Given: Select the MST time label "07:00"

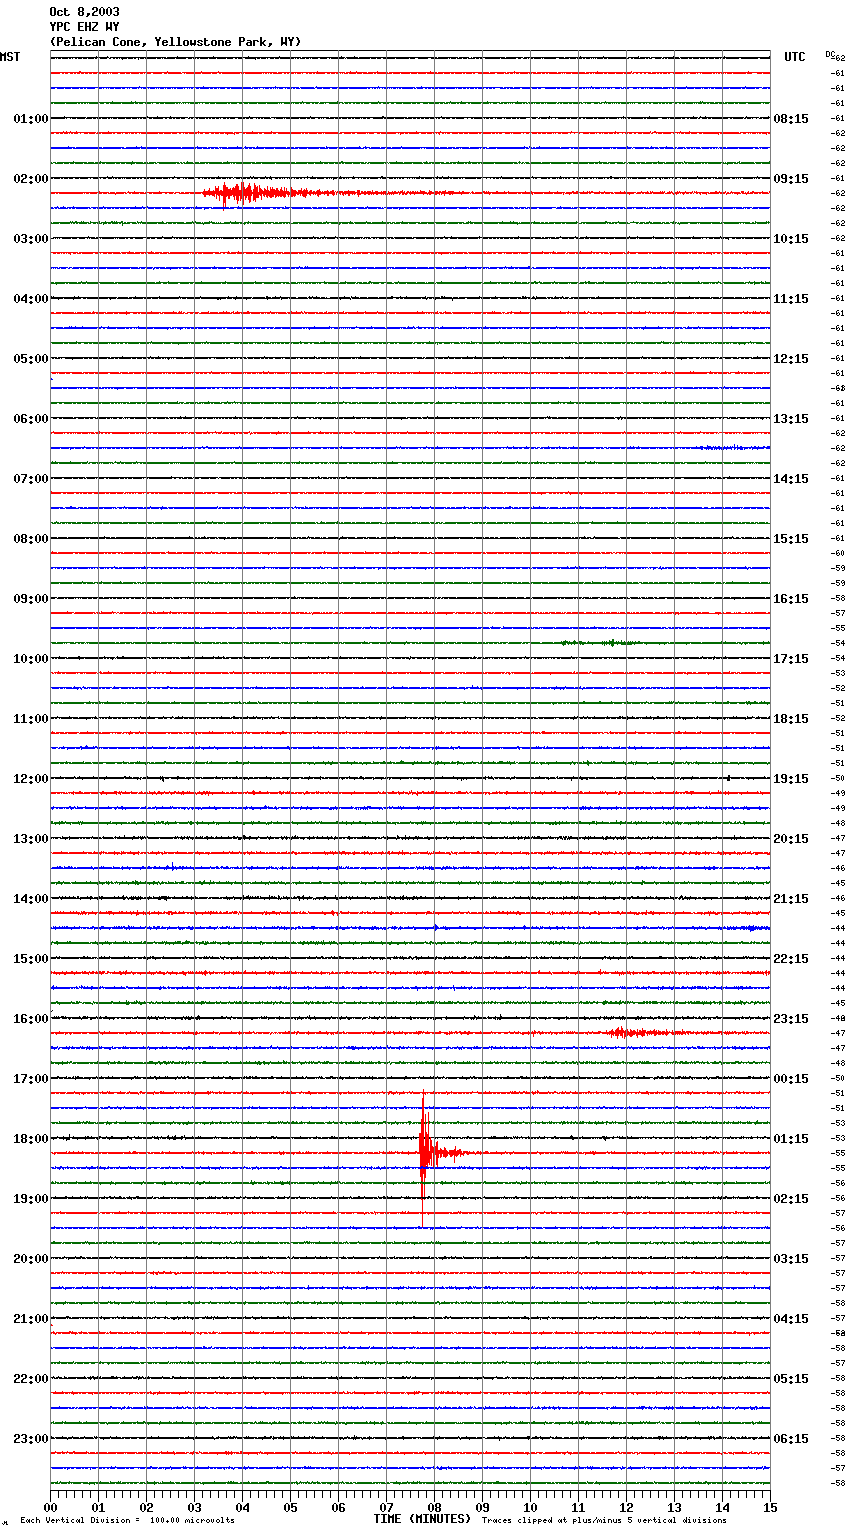Looking at the screenshot, I should [31, 479].
